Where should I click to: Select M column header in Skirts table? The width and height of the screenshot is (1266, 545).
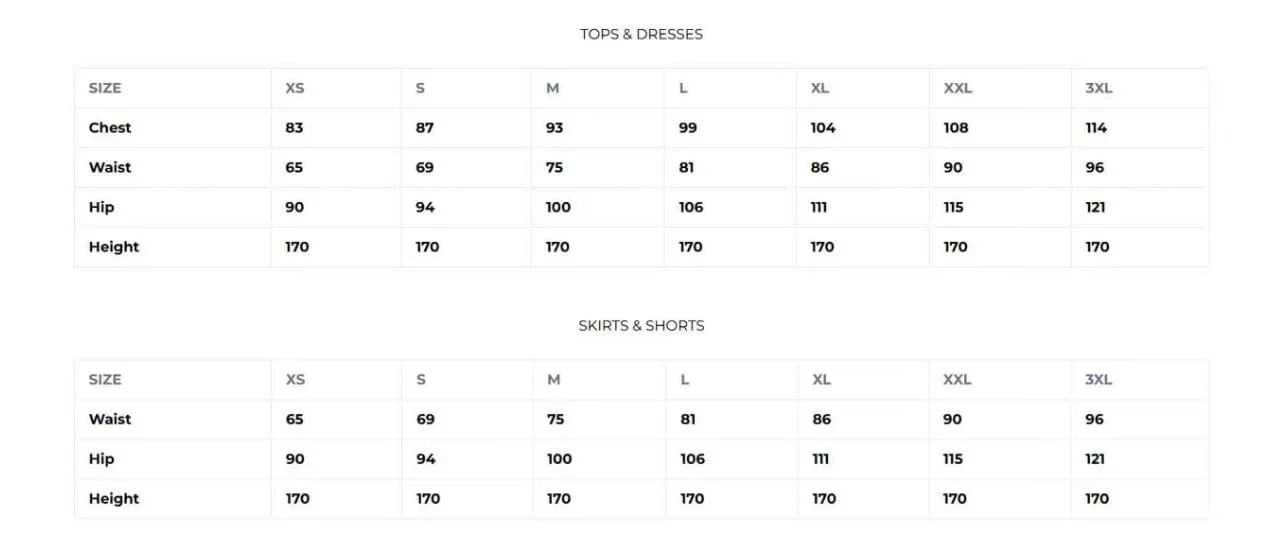coord(554,380)
